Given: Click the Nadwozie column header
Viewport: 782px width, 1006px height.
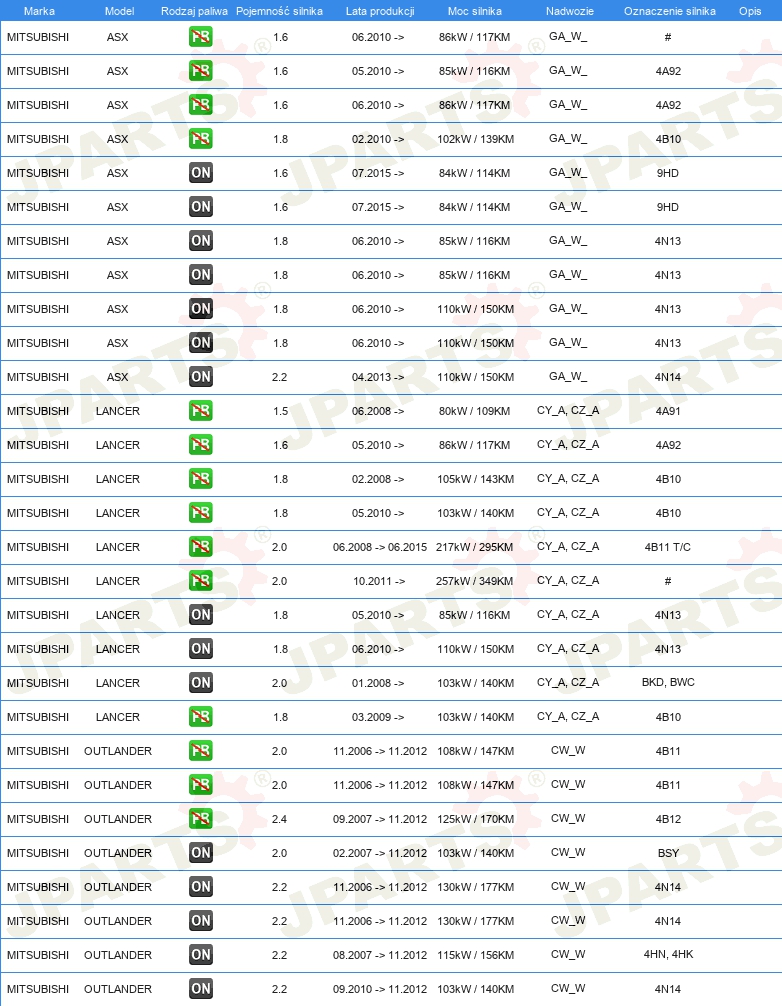Looking at the screenshot, I should point(570,11).
